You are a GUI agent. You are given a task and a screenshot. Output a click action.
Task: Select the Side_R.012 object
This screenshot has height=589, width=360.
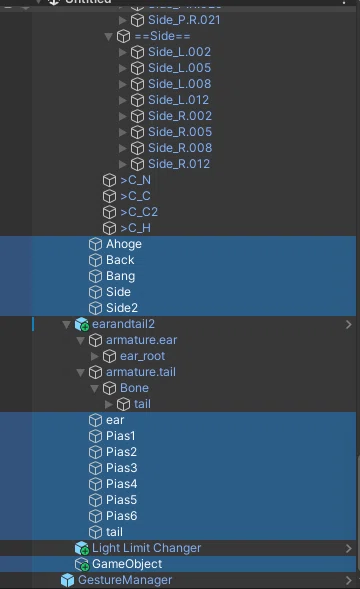coord(179,164)
